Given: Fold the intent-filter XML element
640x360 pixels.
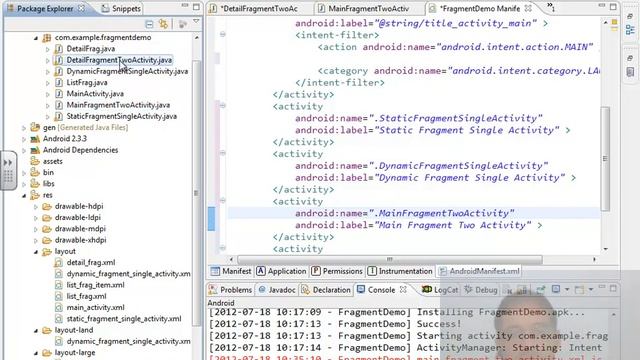Looking at the screenshot, I should 222,35.
